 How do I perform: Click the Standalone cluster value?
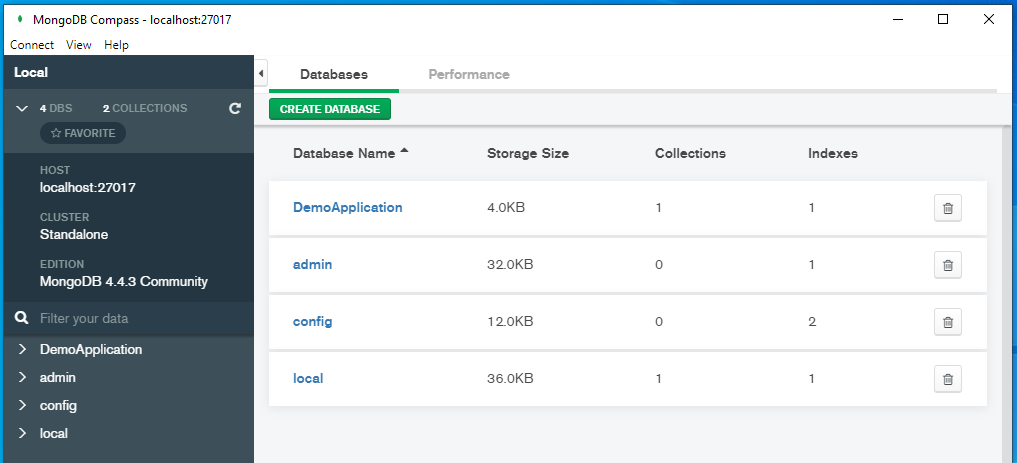pyautogui.click(x=74, y=235)
